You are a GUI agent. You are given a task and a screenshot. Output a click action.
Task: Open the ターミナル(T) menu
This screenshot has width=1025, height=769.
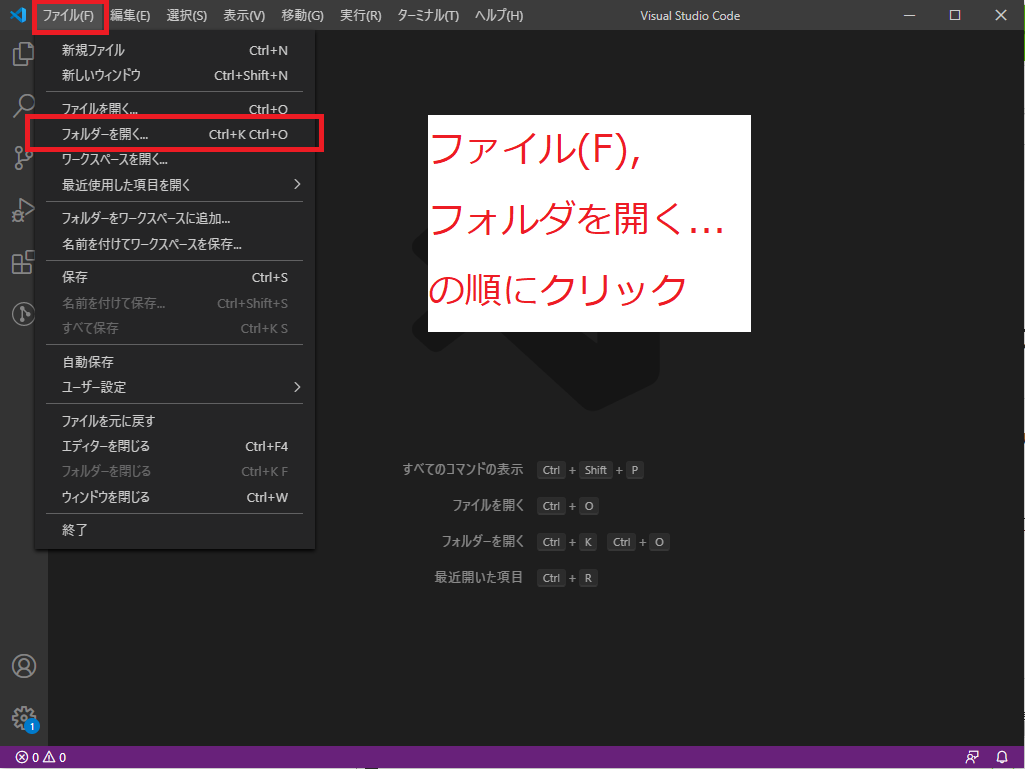tap(428, 15)
